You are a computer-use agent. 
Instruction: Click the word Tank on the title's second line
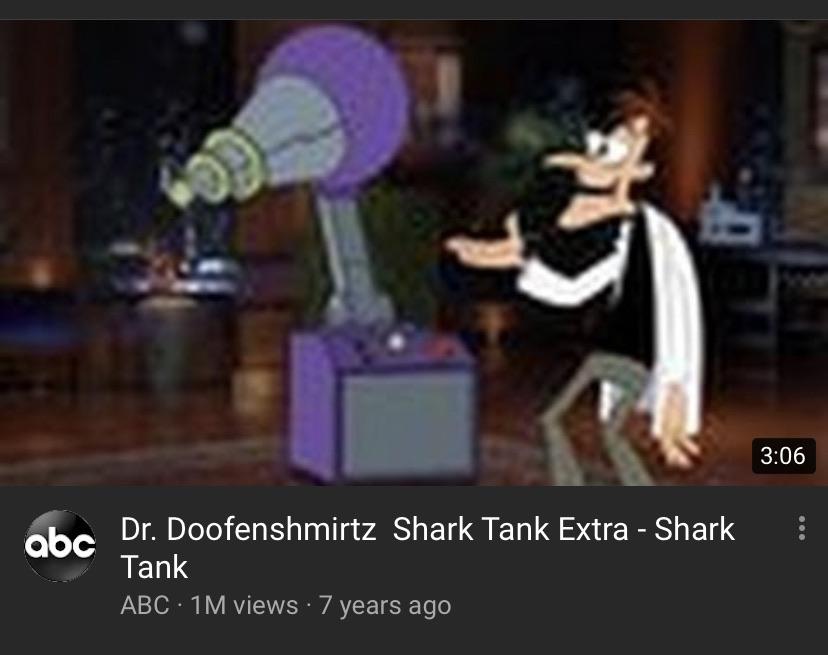coord(154,567)
